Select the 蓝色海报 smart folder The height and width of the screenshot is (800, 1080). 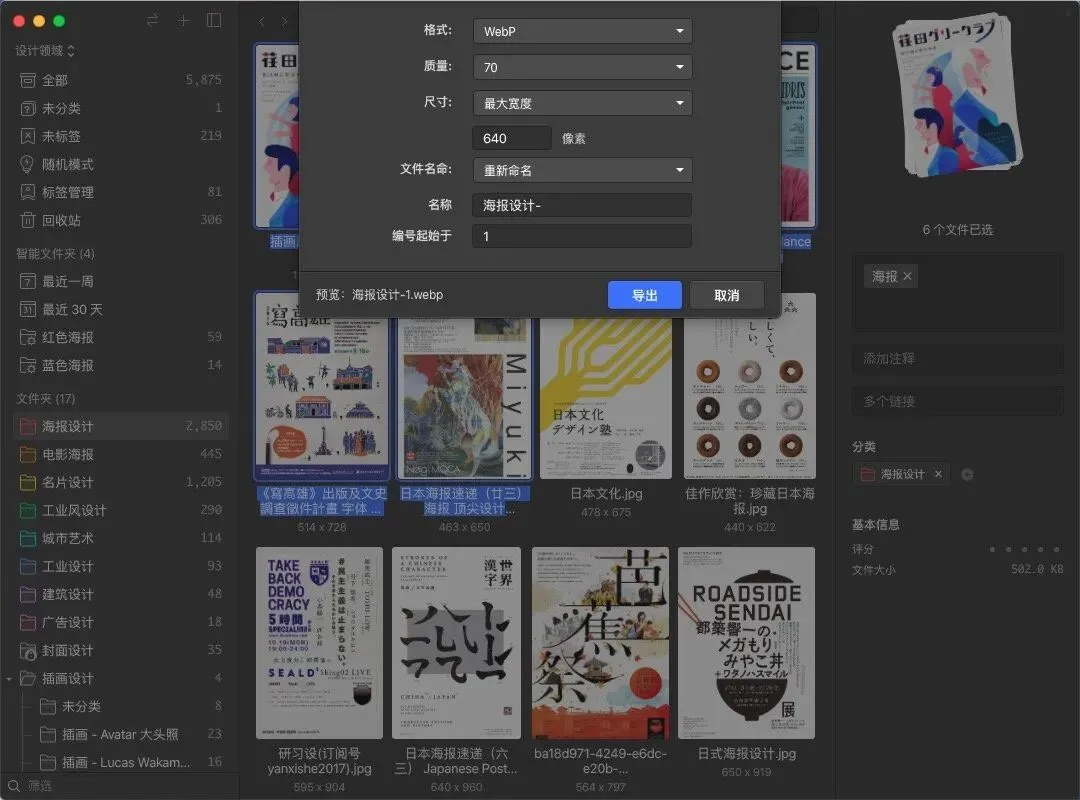pos(121,365)
